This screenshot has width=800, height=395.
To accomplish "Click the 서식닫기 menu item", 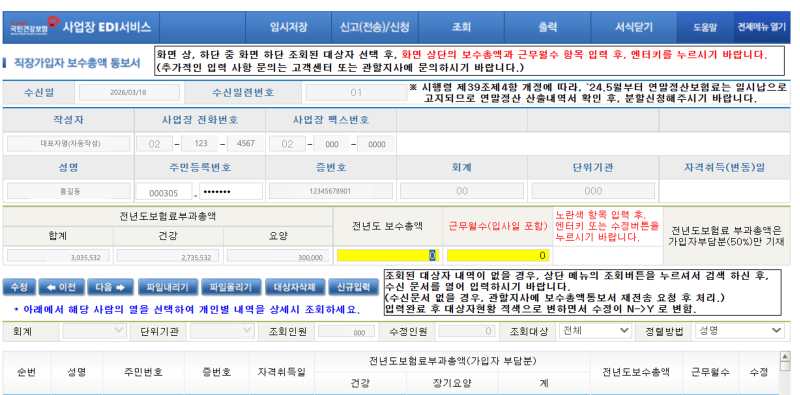I will [634, 28].
